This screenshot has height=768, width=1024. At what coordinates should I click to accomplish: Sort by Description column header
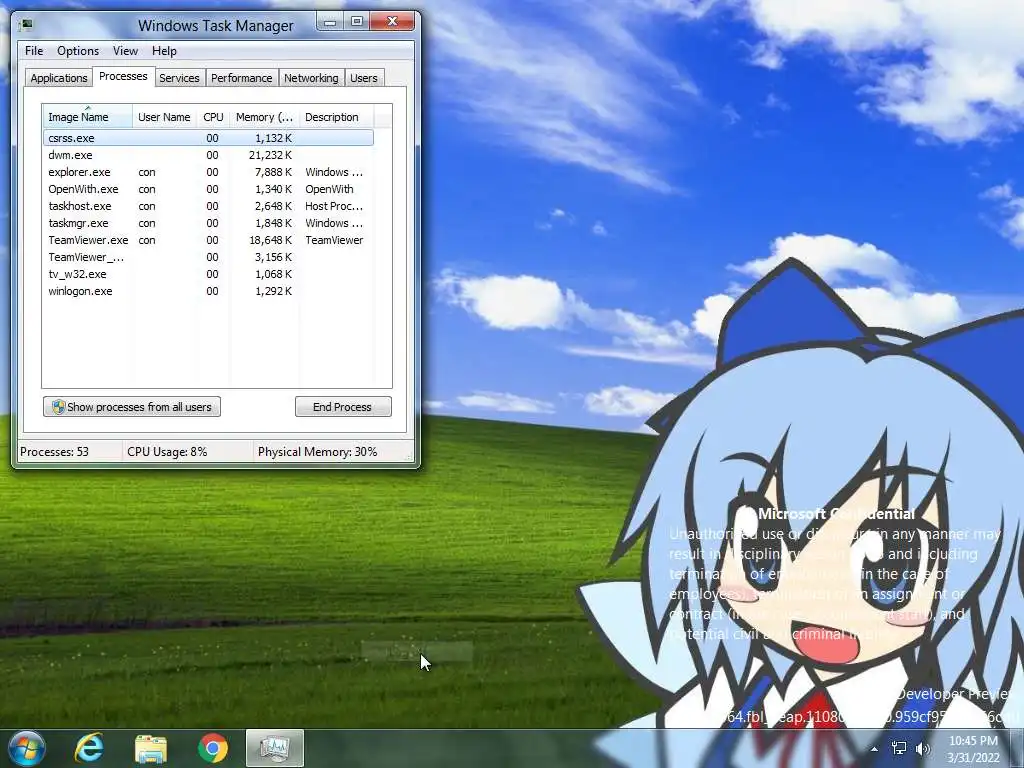(x=336, y=117)
